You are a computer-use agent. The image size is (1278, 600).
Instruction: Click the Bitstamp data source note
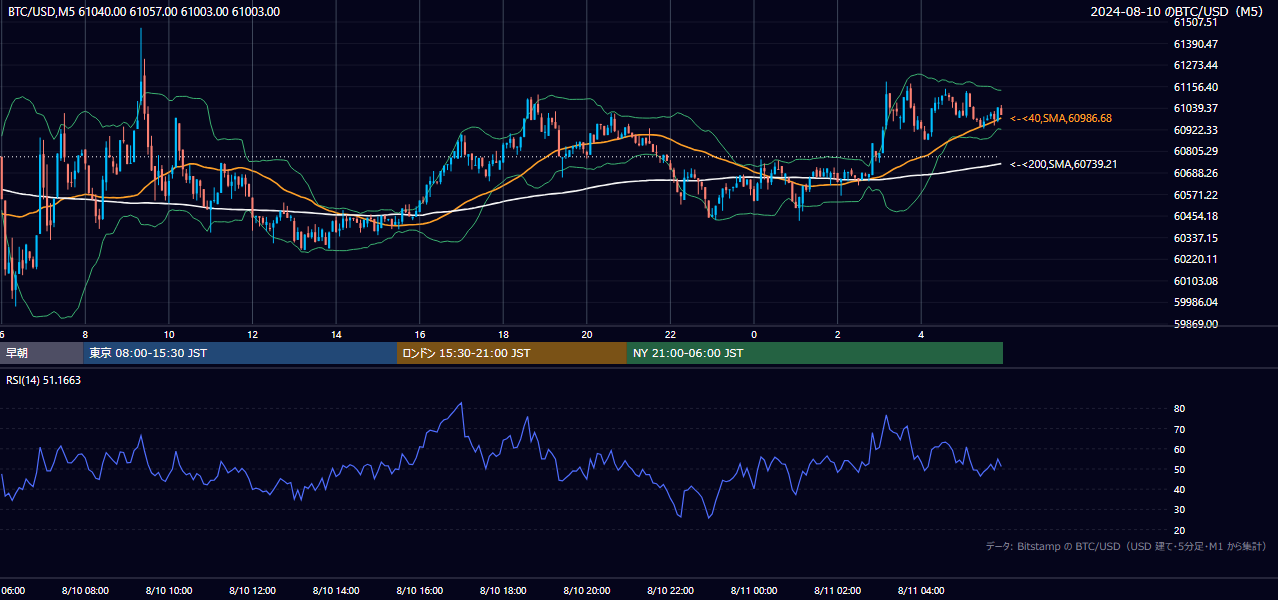pos(1126,547)
